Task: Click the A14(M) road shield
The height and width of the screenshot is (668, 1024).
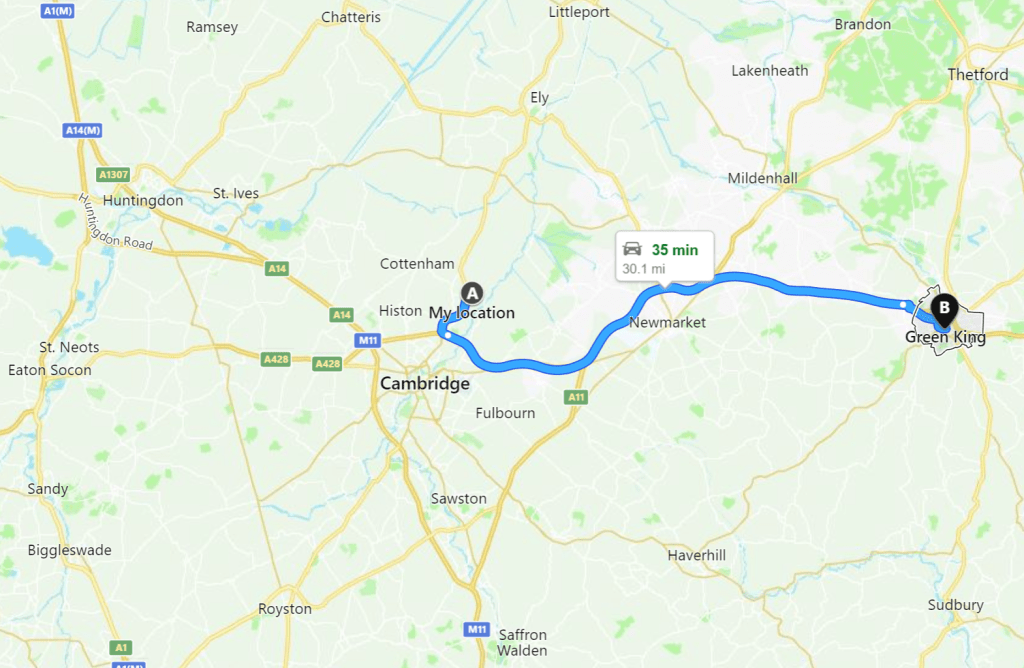Action: 83,130
